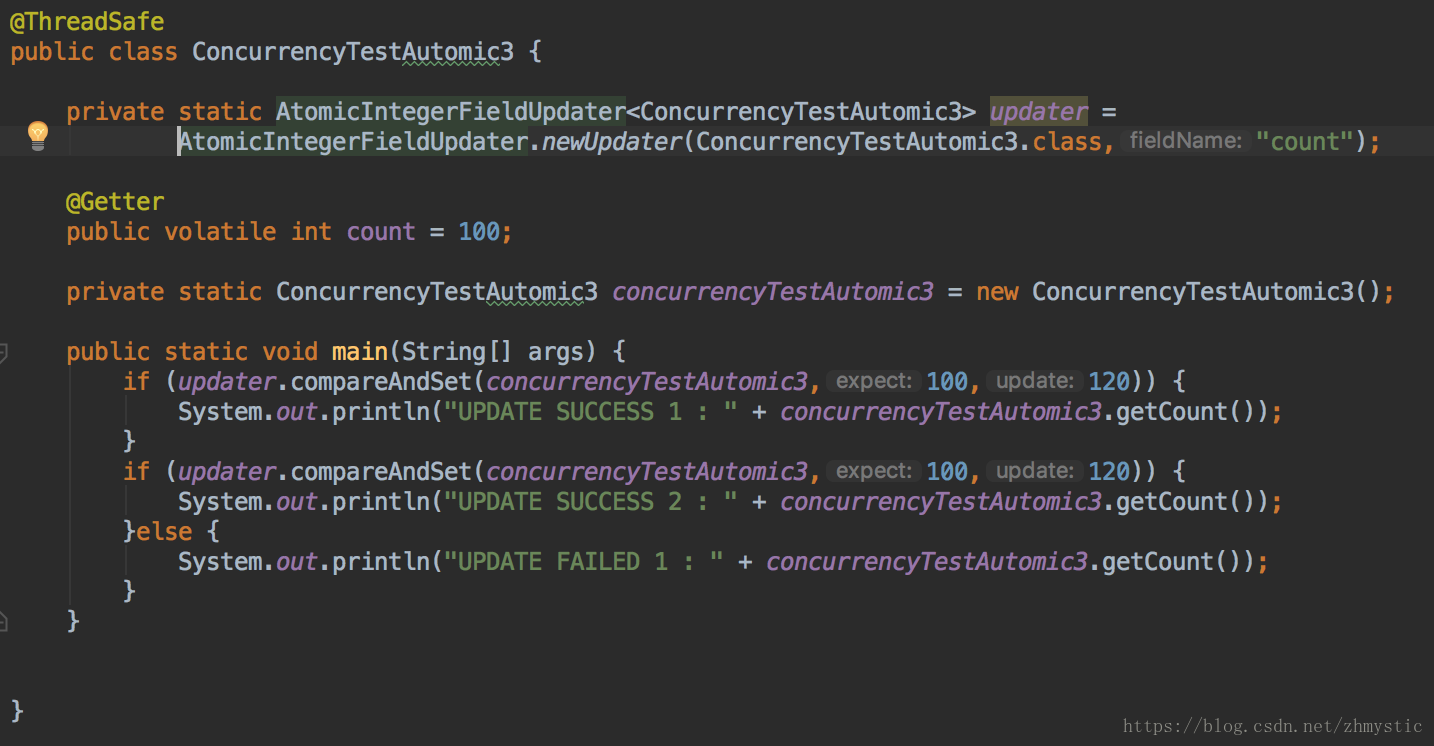
Task: Click the "count" string literal
Action: (1304, 141)
